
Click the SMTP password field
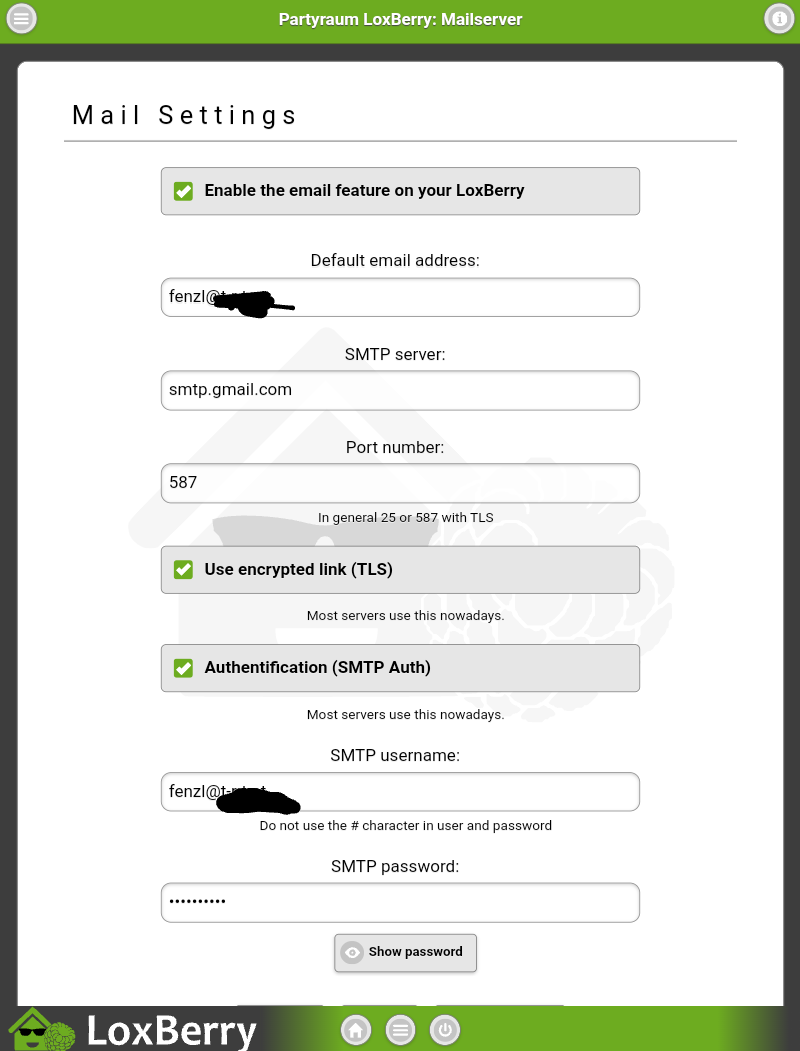pos(400,902)
